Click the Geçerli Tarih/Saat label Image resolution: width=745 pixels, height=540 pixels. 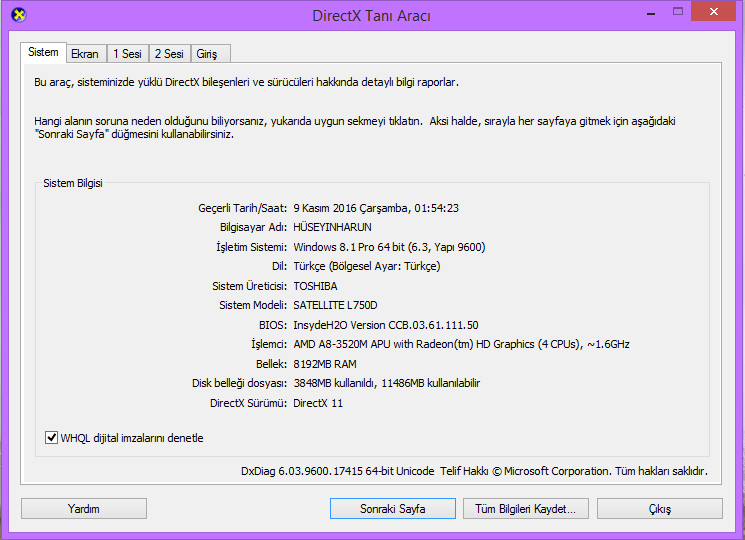tap(242, 208)
